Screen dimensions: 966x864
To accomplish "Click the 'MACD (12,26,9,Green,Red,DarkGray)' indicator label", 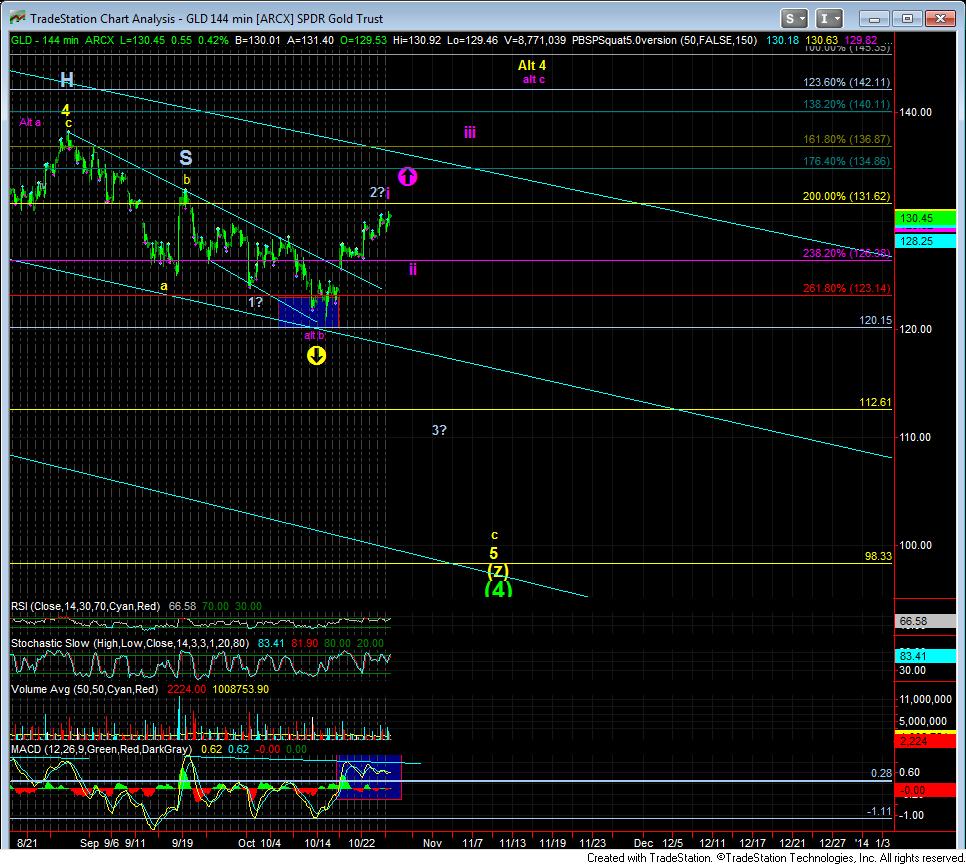I will [102, 749].
